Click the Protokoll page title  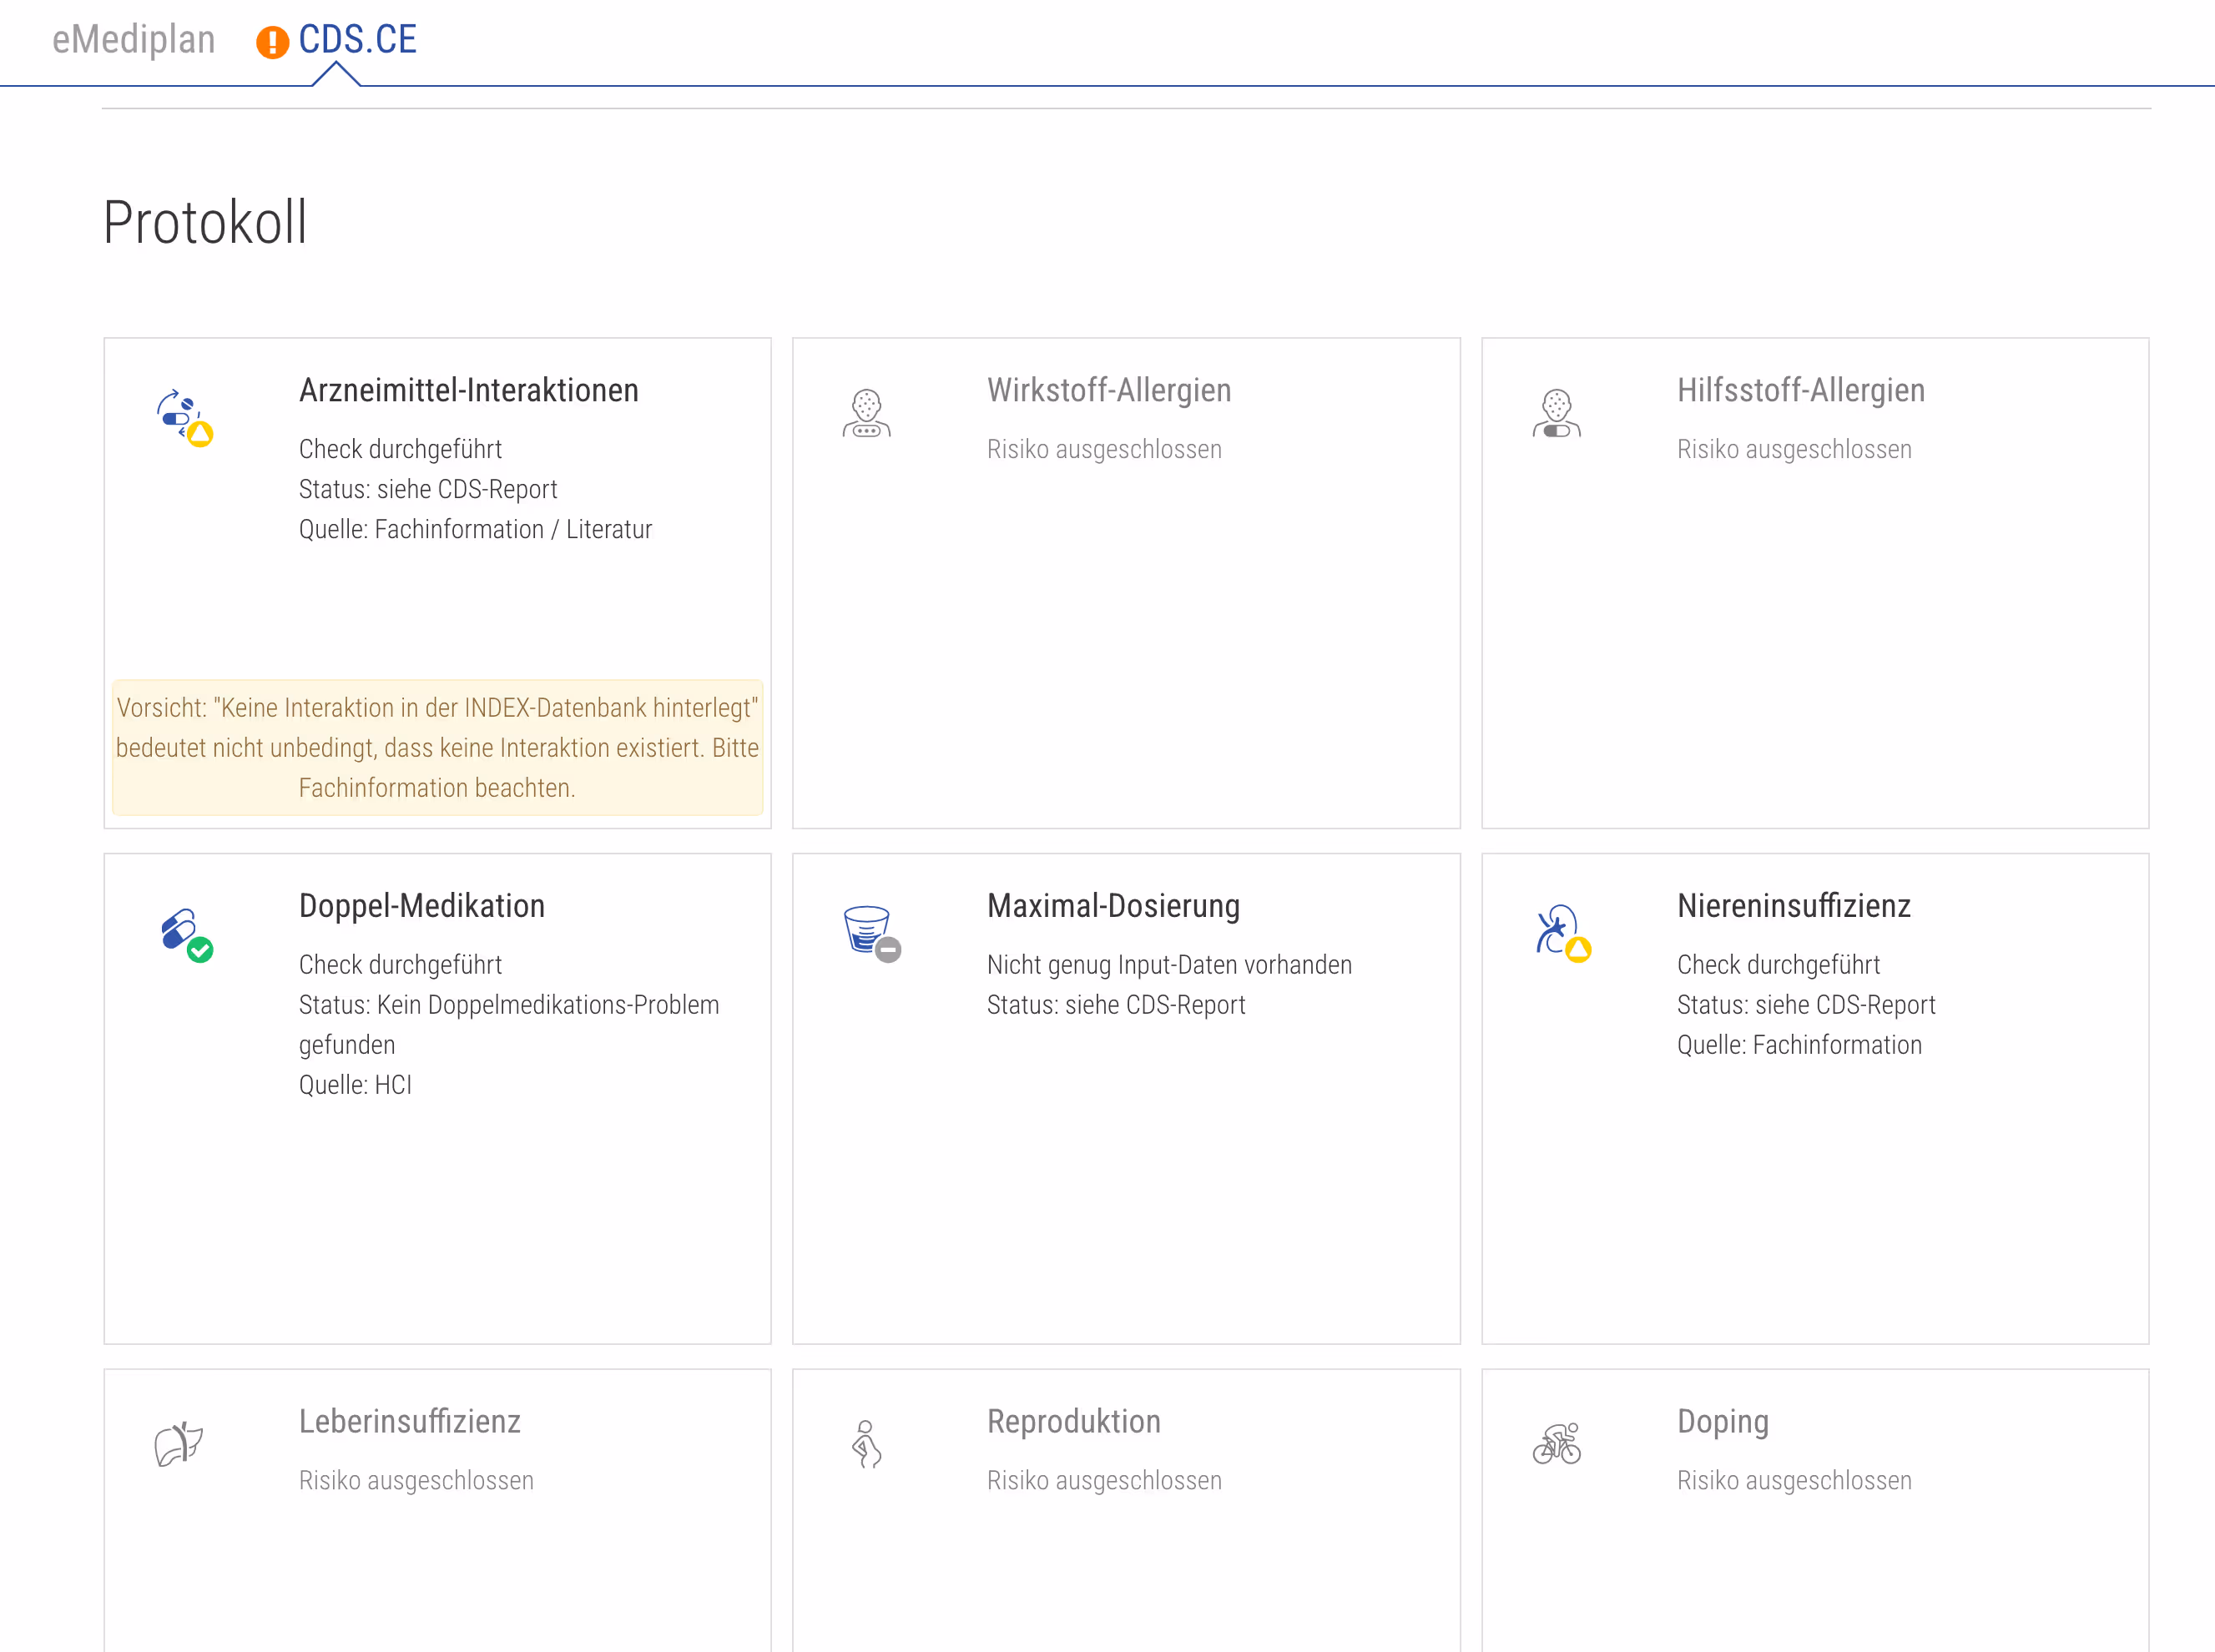[205, 222]
